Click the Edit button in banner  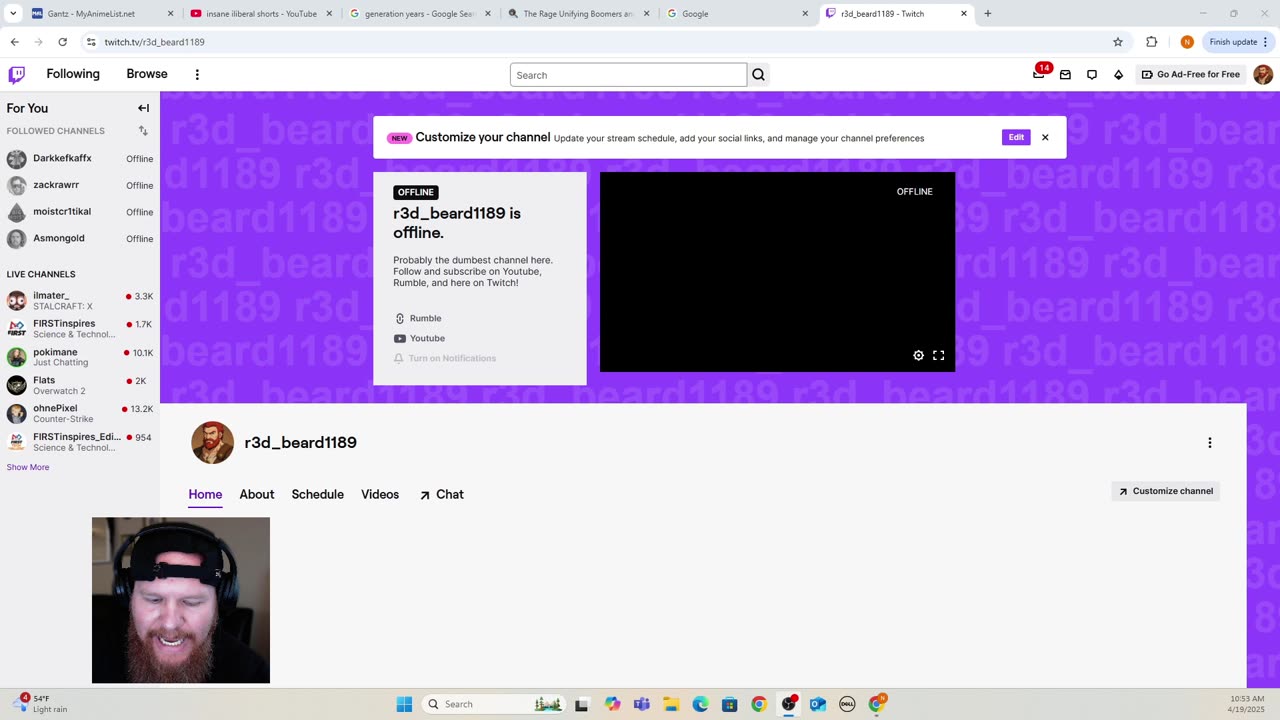click(x=1016, y=137)
